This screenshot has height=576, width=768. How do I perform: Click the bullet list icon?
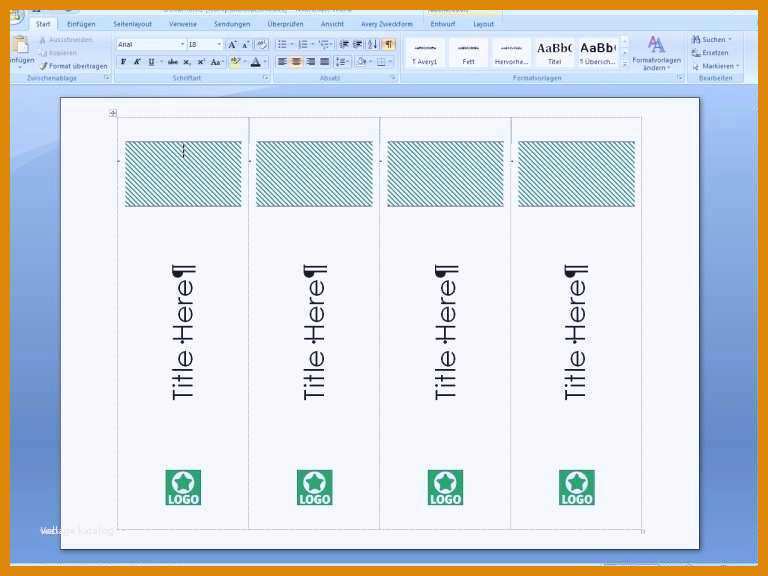[282, 45]
